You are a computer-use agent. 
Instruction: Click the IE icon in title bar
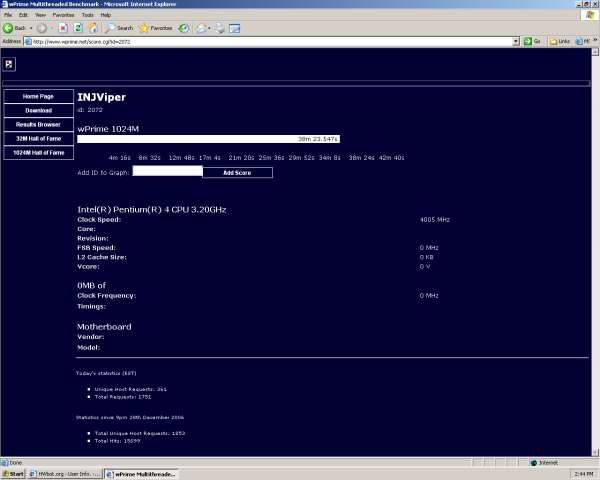4,4
